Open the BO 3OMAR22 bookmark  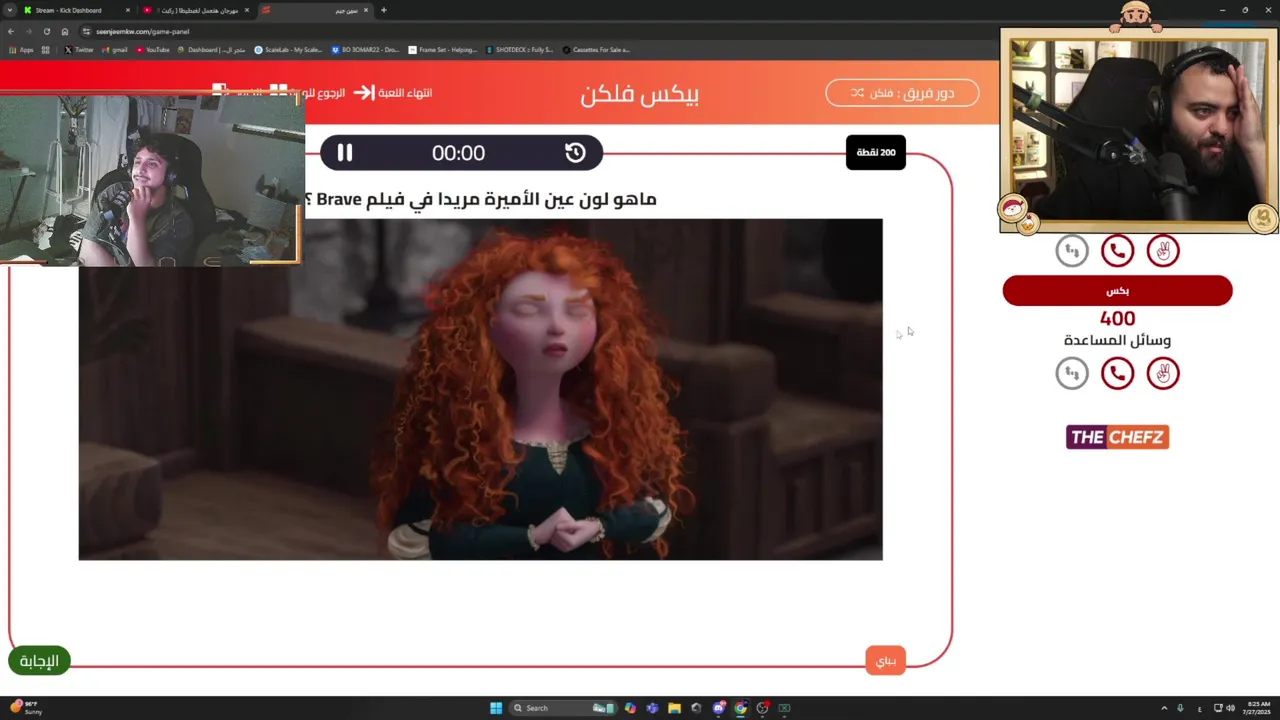click(x=365, y=49)
